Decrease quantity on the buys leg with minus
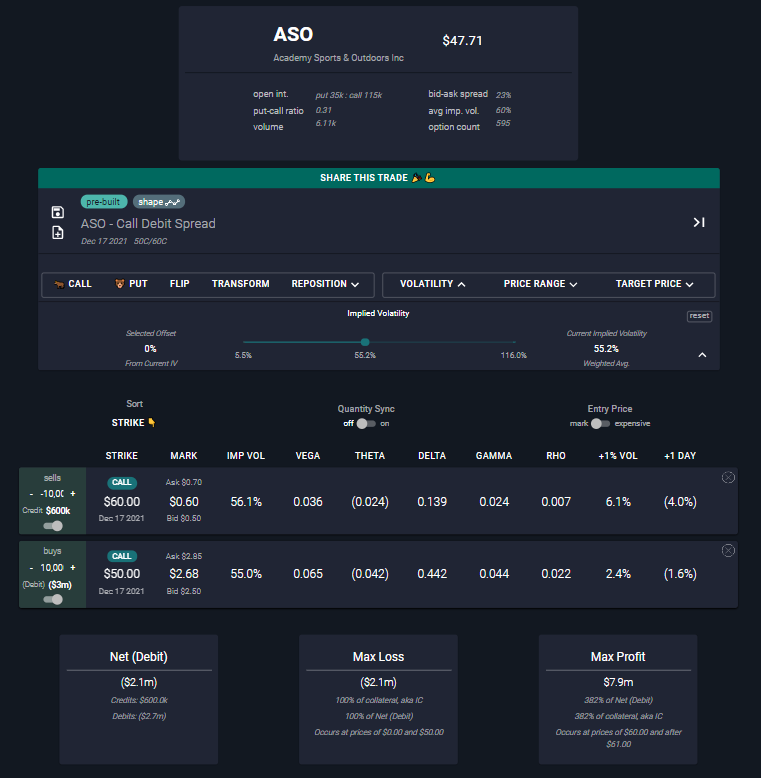Screen dimensions: 761x778 [31, 567]
